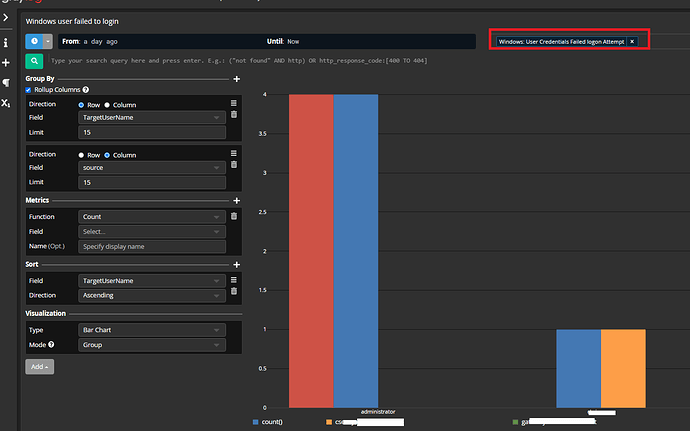
Task: Open the sidebar paragraph formatting icon
Action: coord(6,82)
